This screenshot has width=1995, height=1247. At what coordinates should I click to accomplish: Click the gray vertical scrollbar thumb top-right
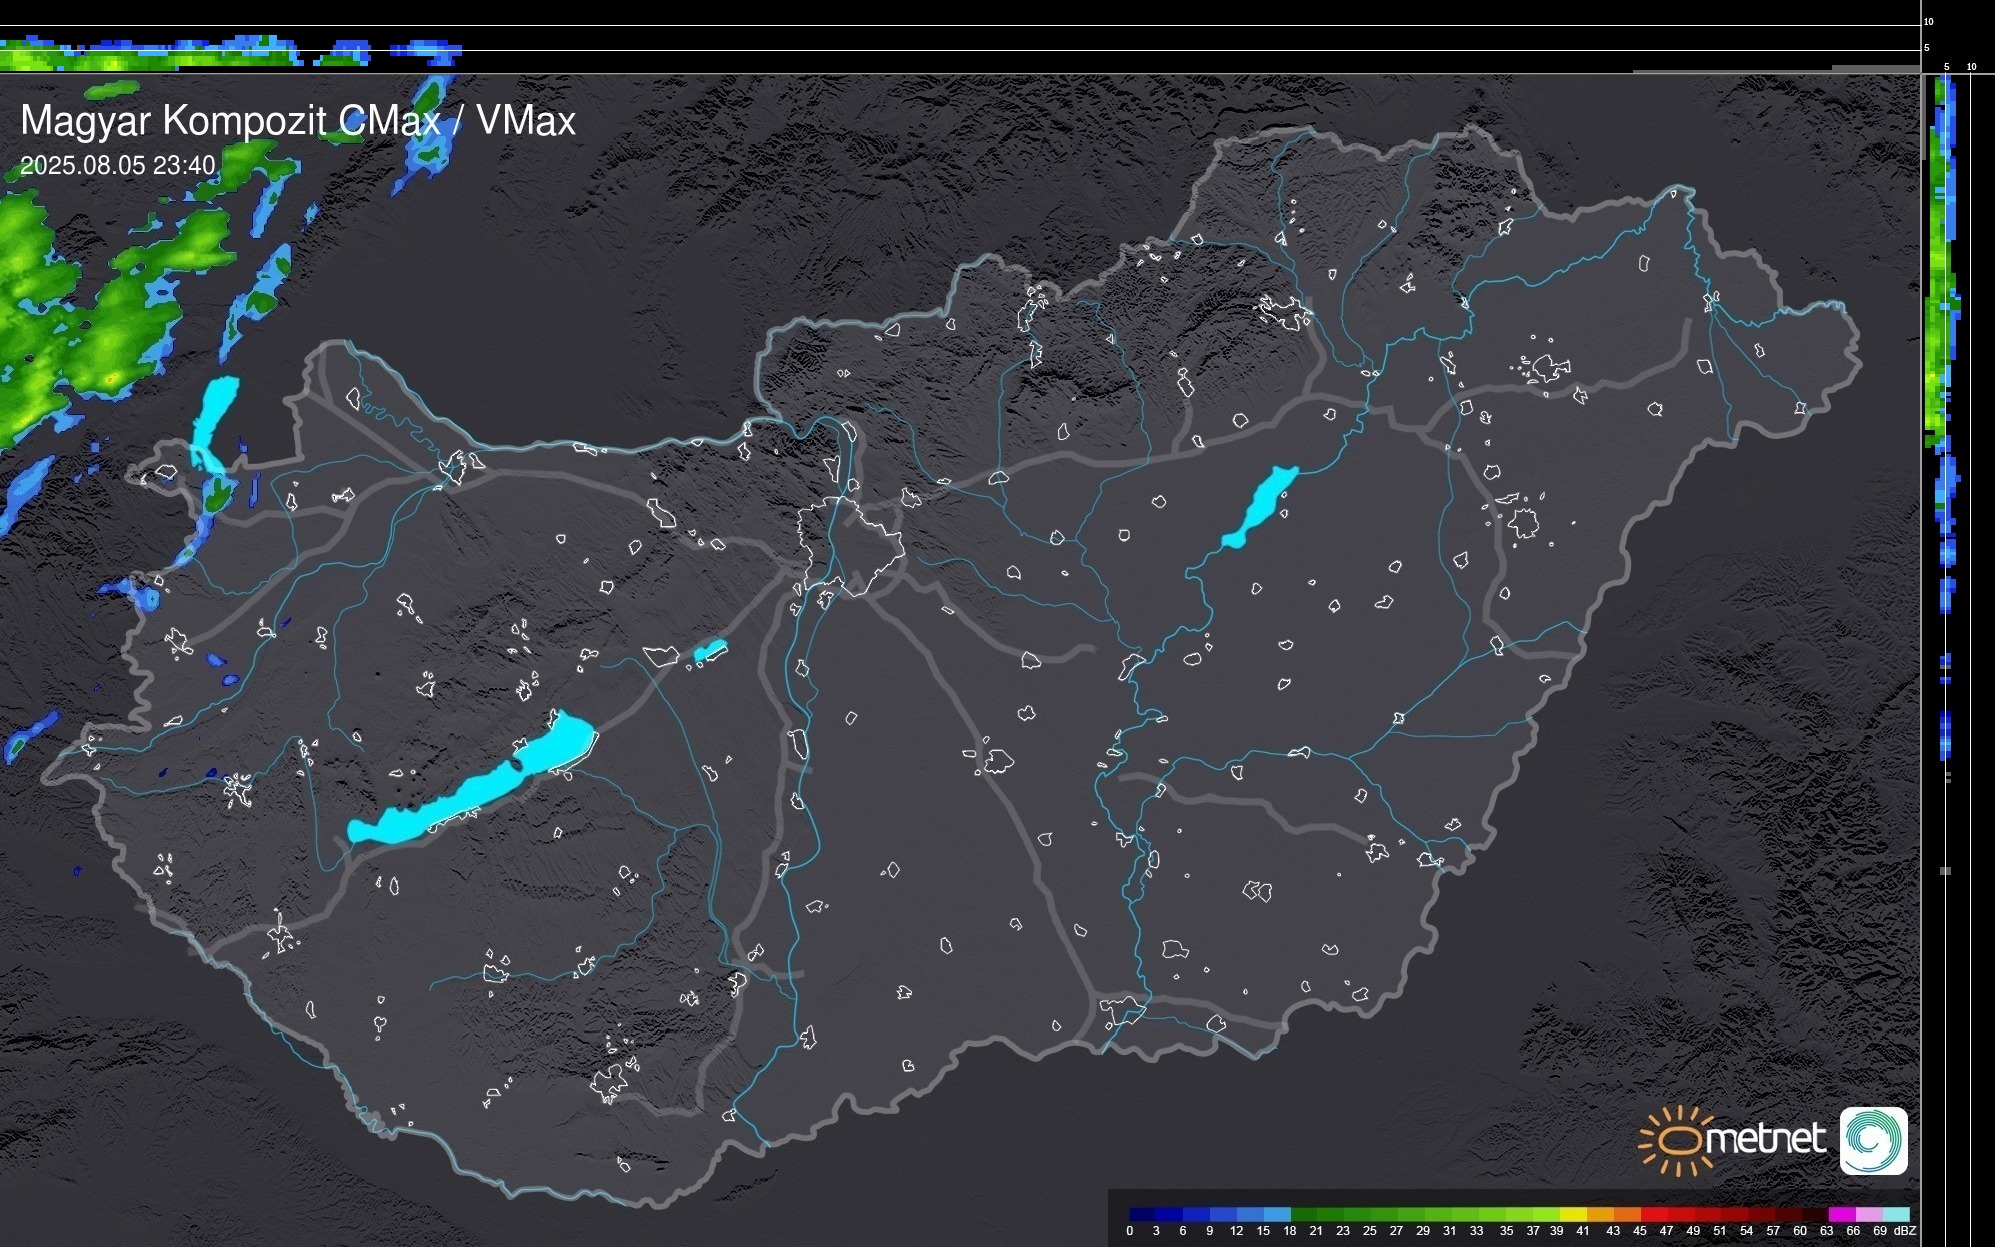click(1923, 115)
